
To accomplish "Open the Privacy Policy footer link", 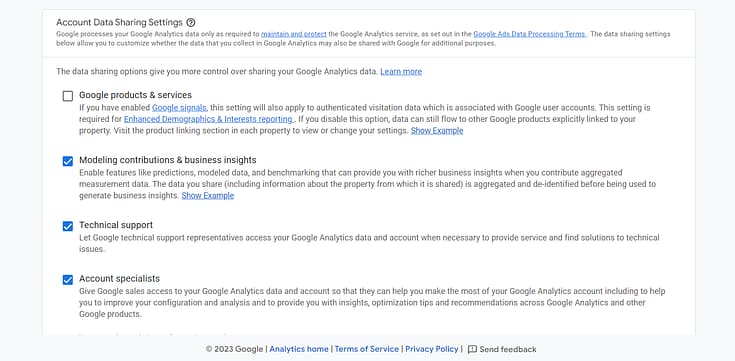I will point(432,349).
